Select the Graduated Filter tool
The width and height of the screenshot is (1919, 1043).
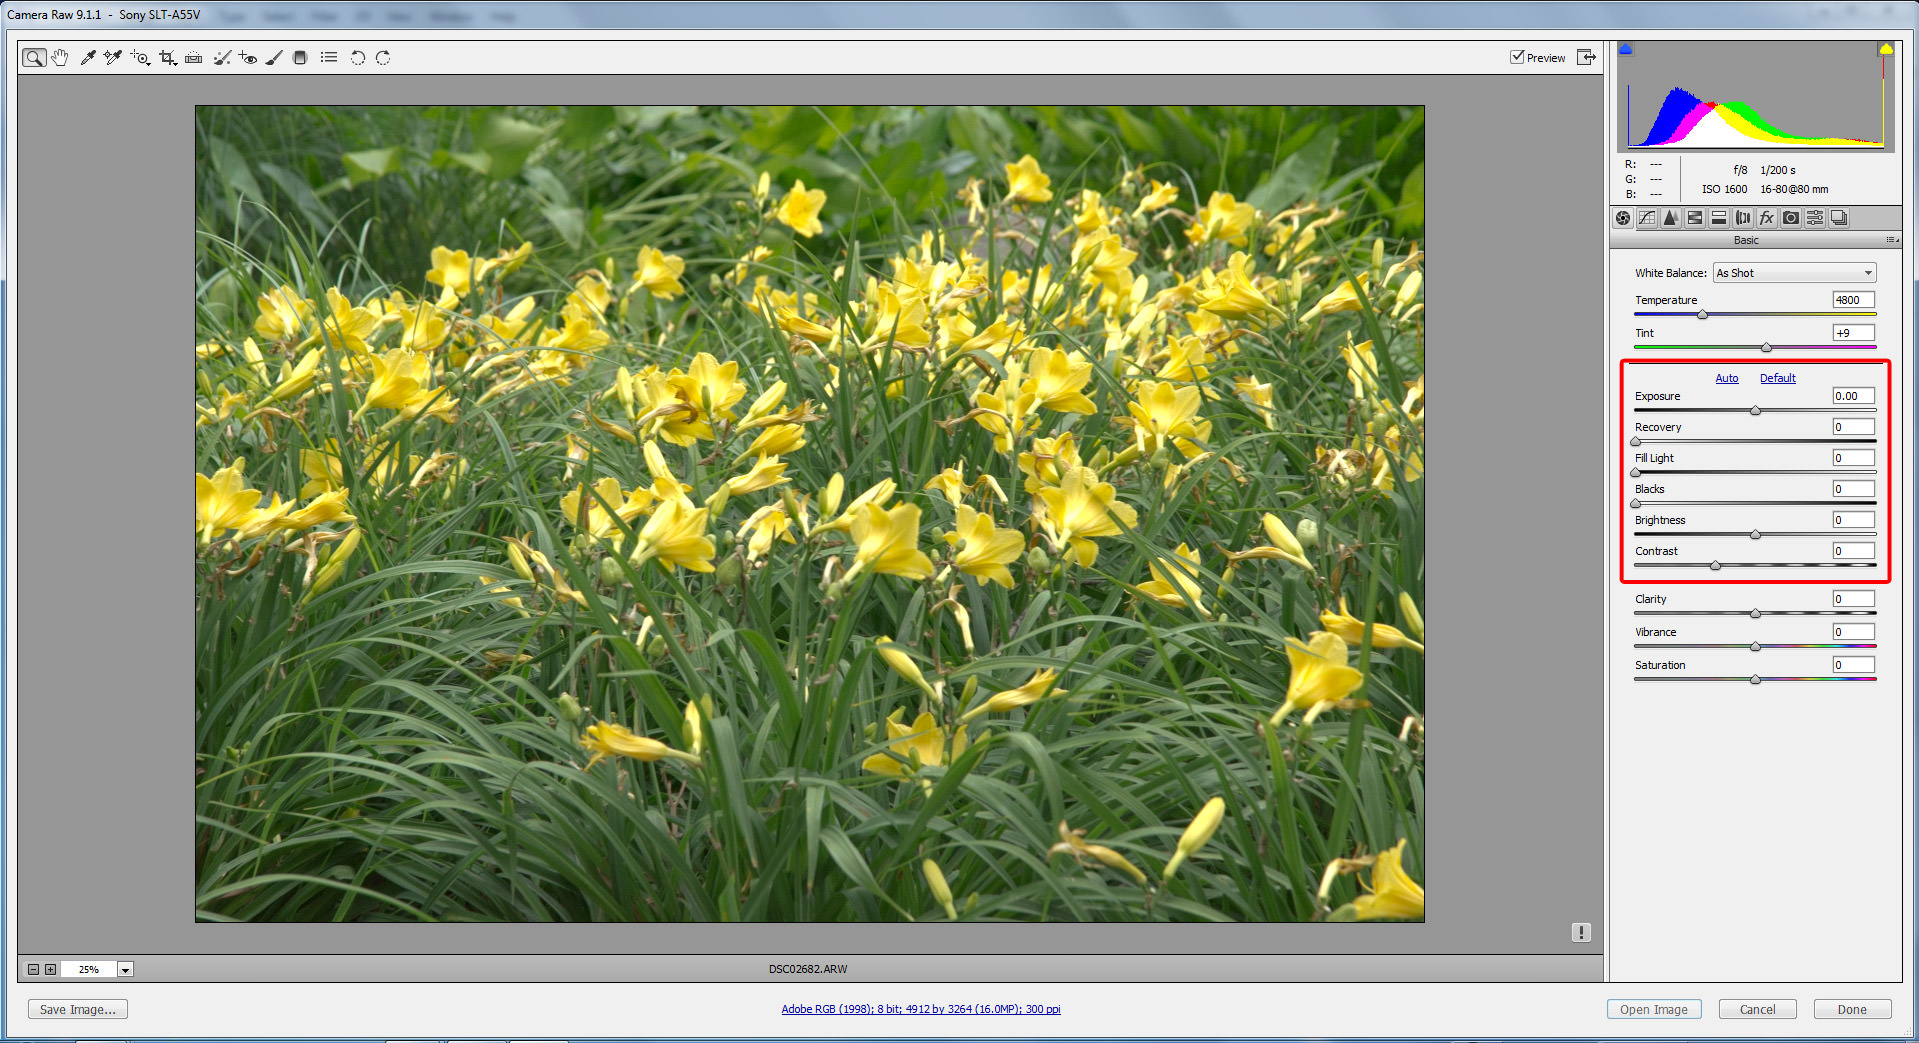click(x=299, y=58)
